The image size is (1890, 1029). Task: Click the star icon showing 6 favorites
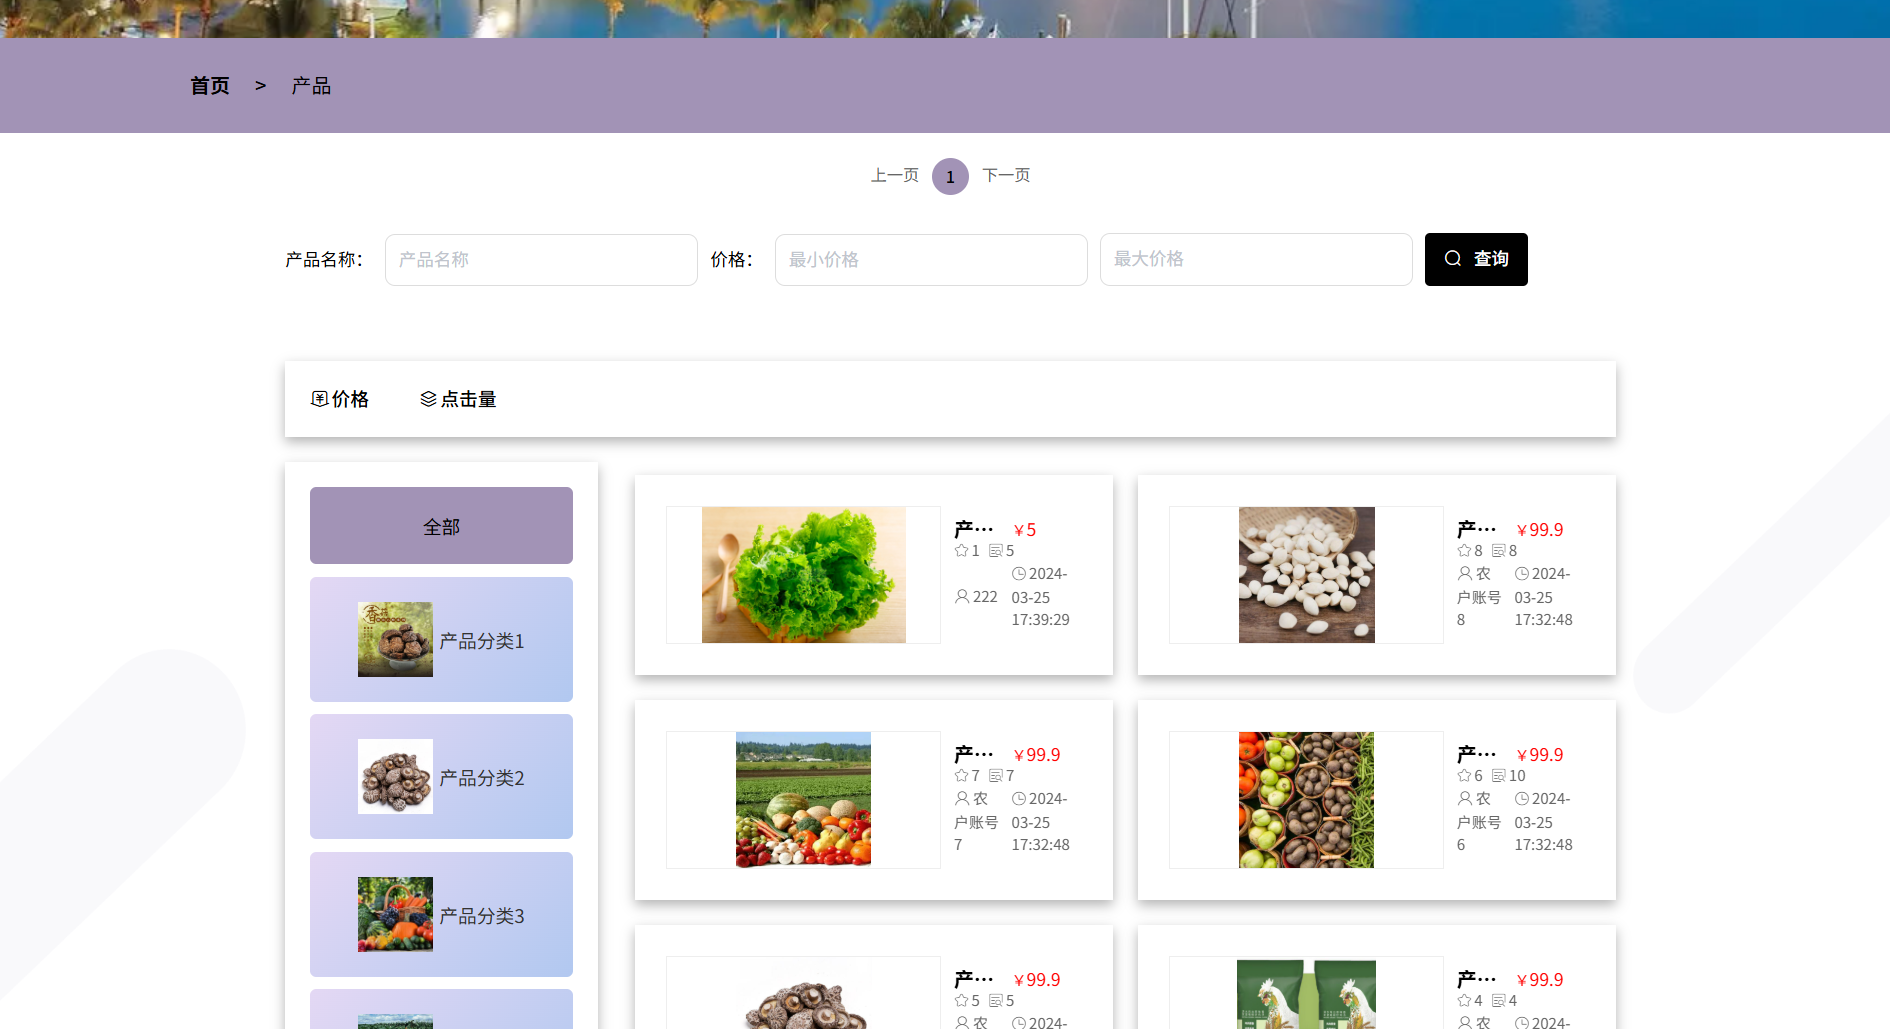coord(1464,776)
